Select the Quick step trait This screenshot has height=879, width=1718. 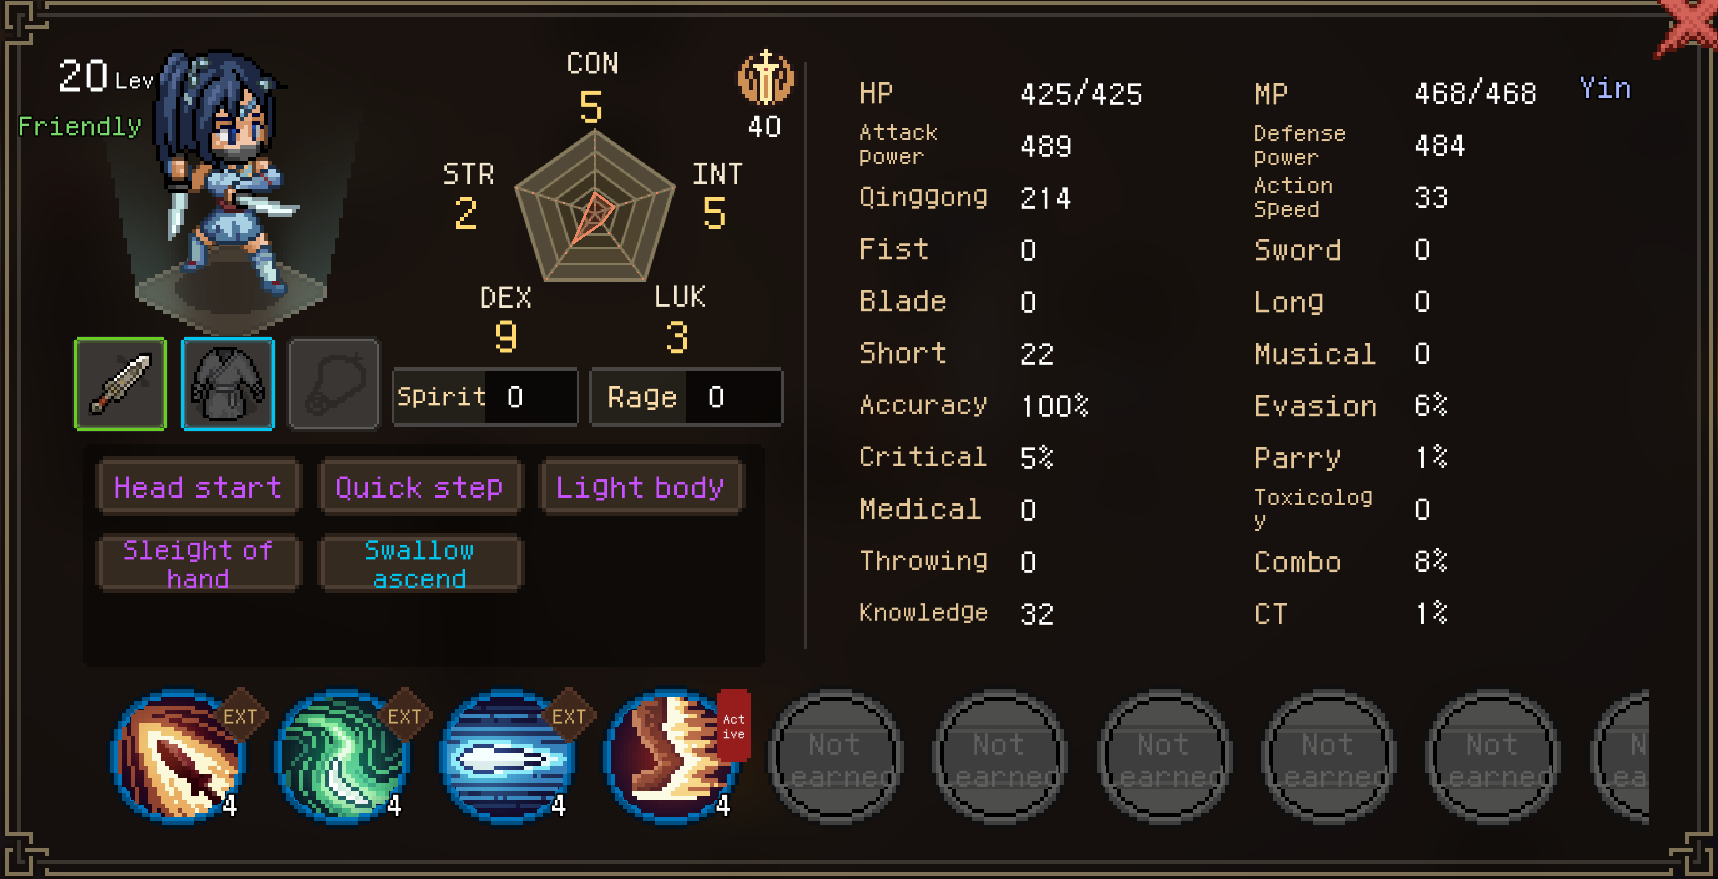click(420, 487)
